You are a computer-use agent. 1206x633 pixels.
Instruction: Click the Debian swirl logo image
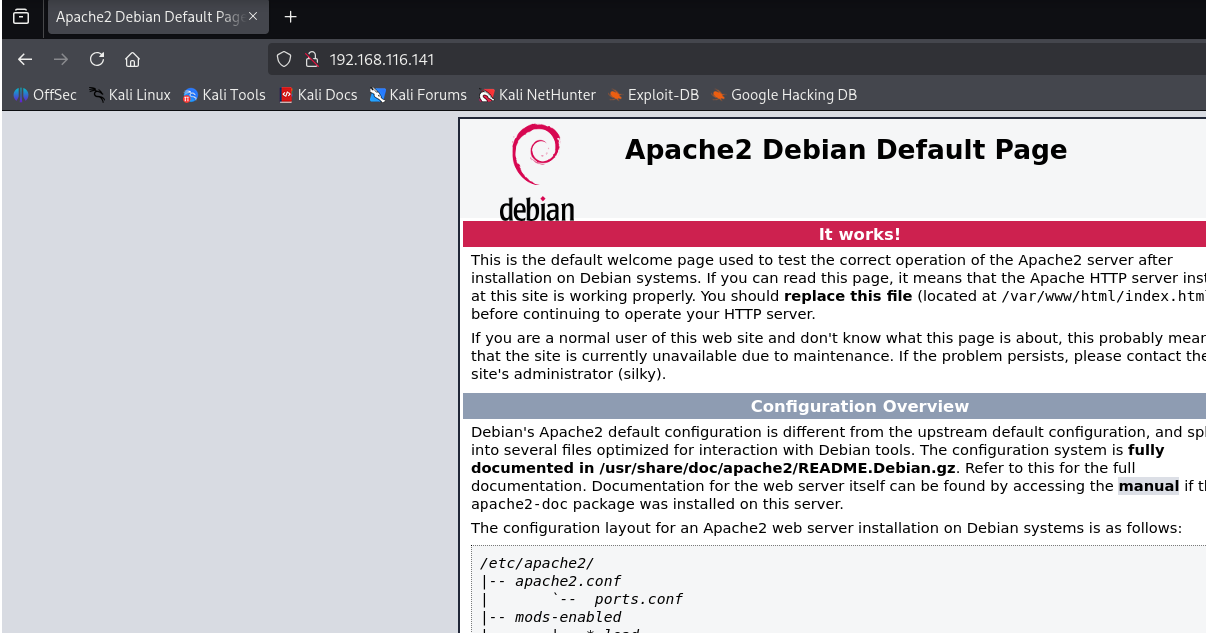[x=537, y=172]
